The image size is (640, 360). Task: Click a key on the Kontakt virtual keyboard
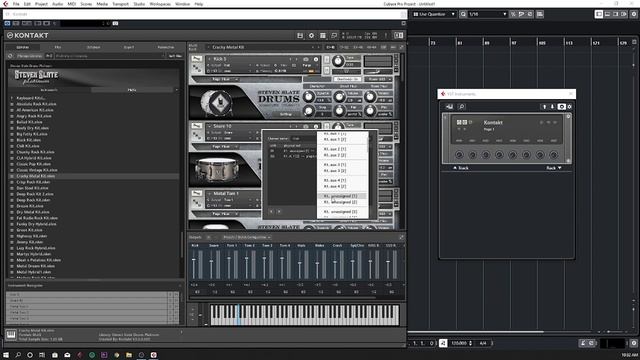[304, 315]
